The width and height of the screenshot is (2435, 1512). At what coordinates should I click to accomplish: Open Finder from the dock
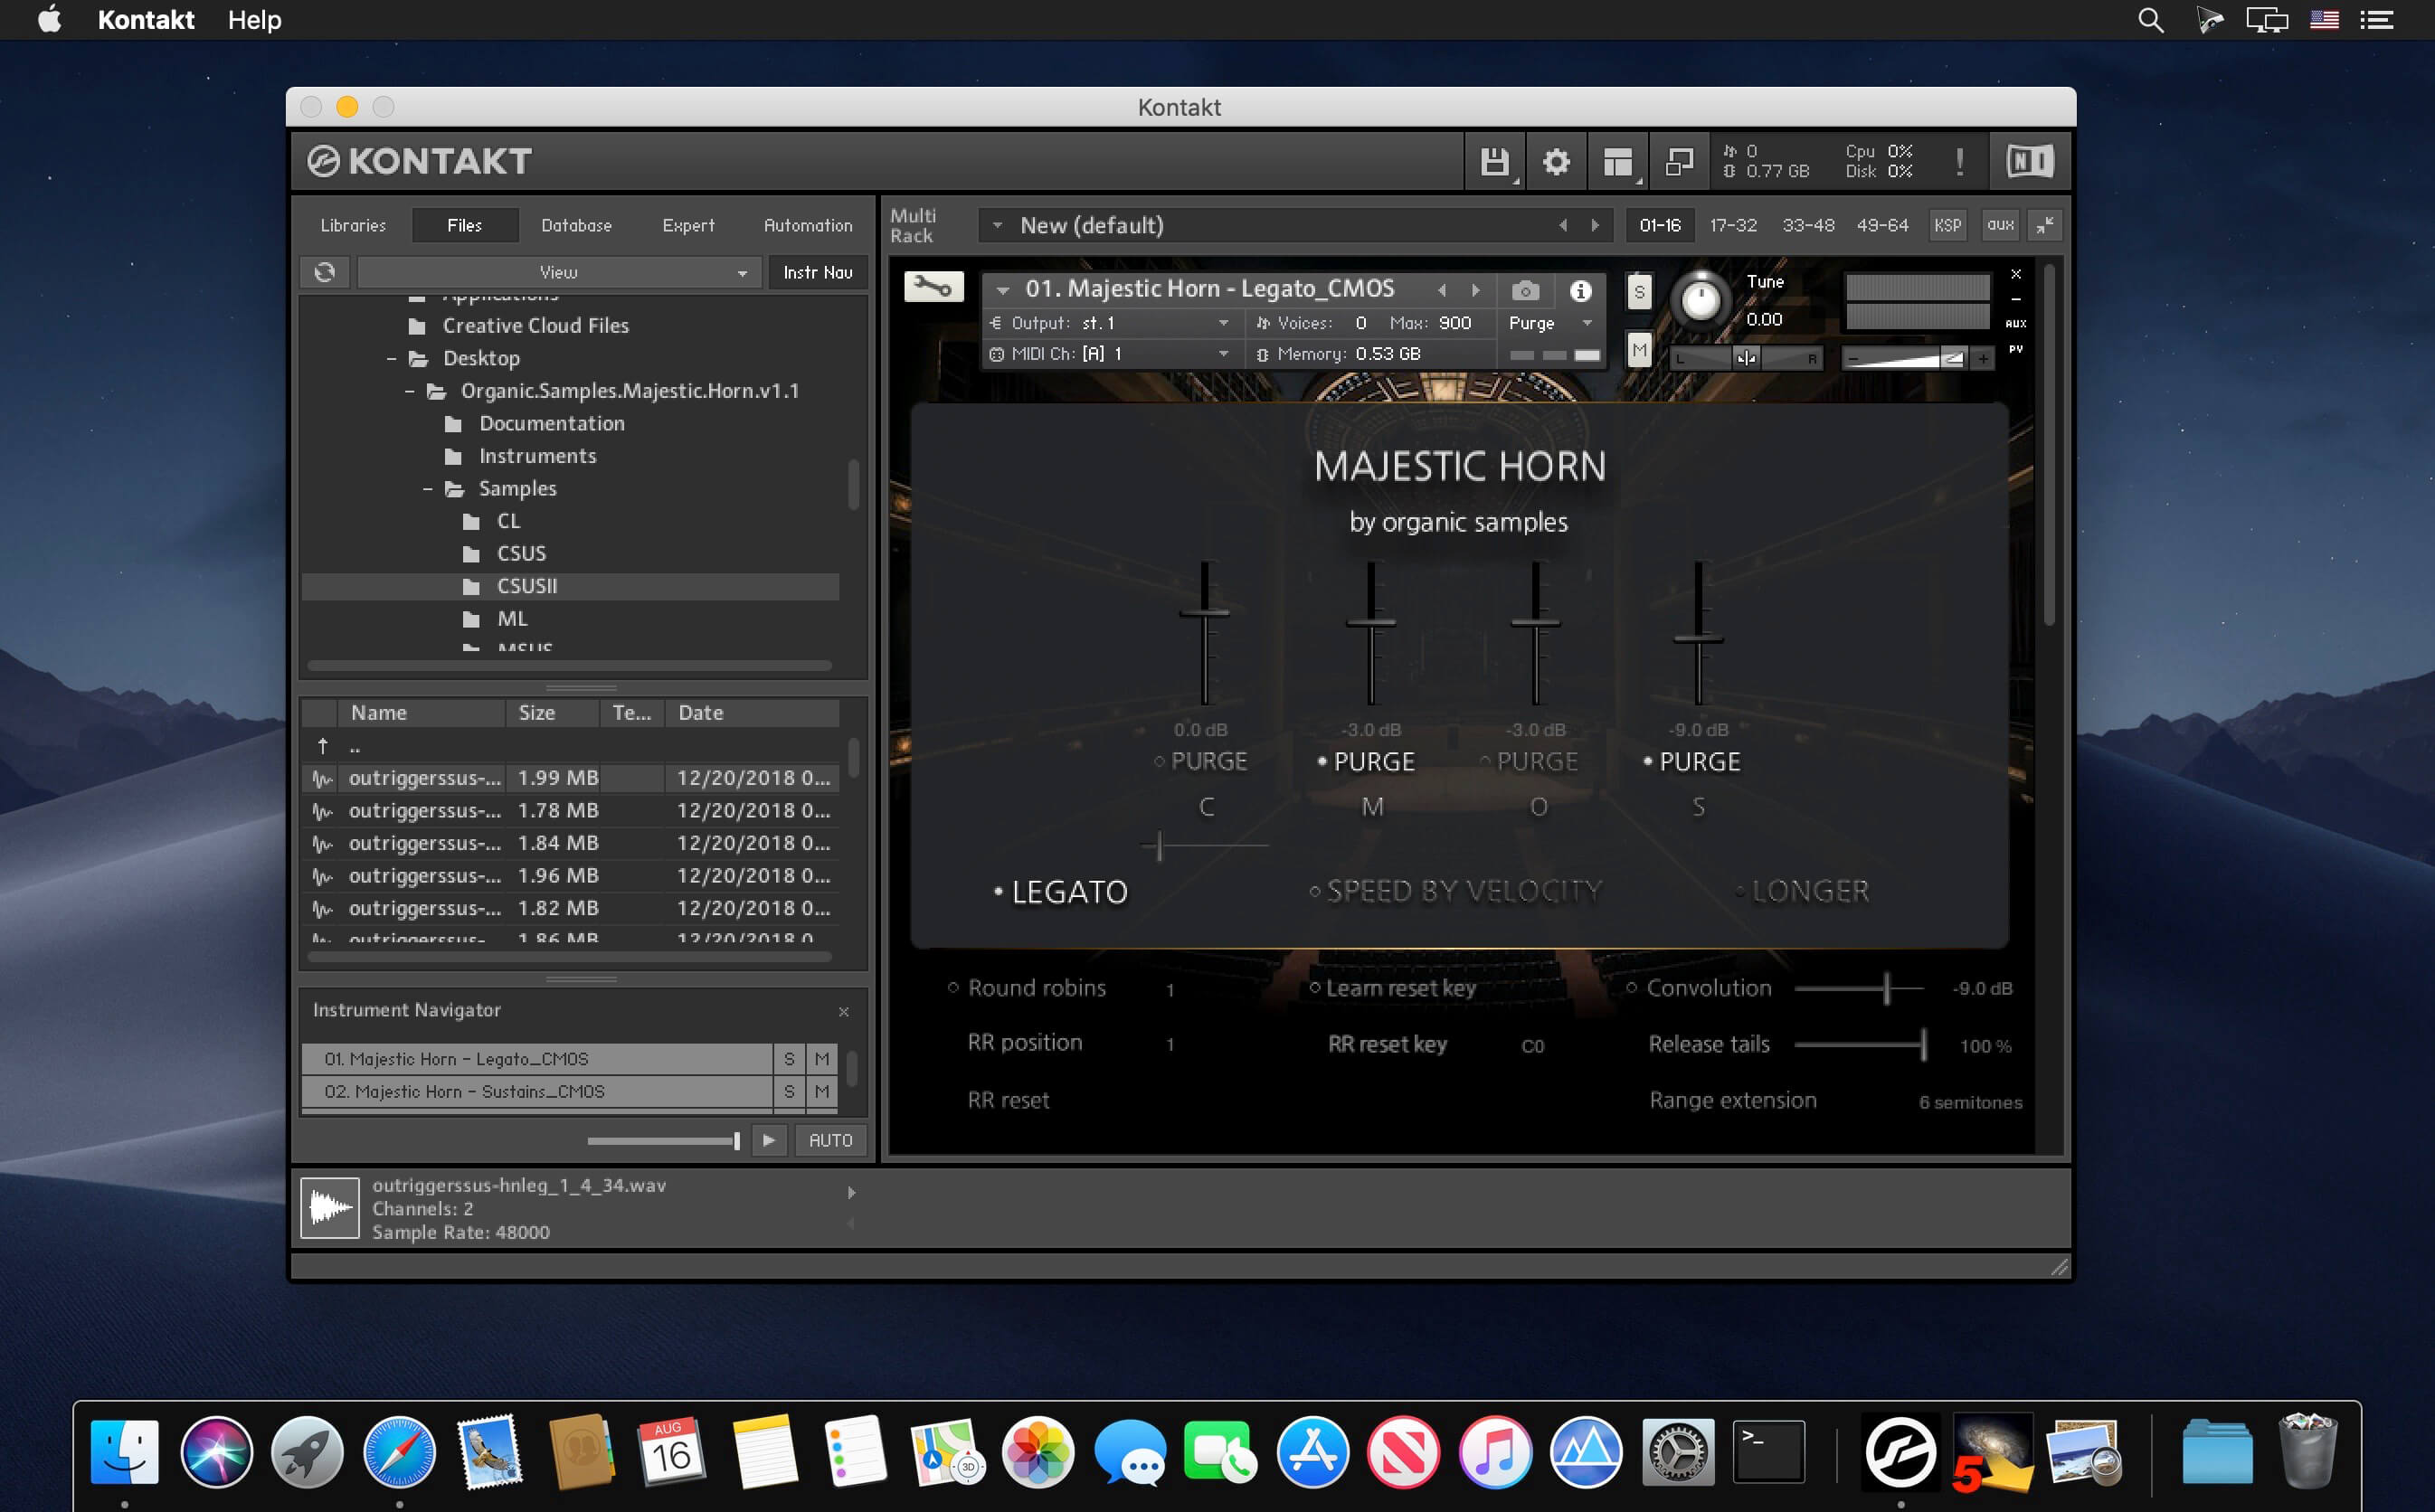125,1451
